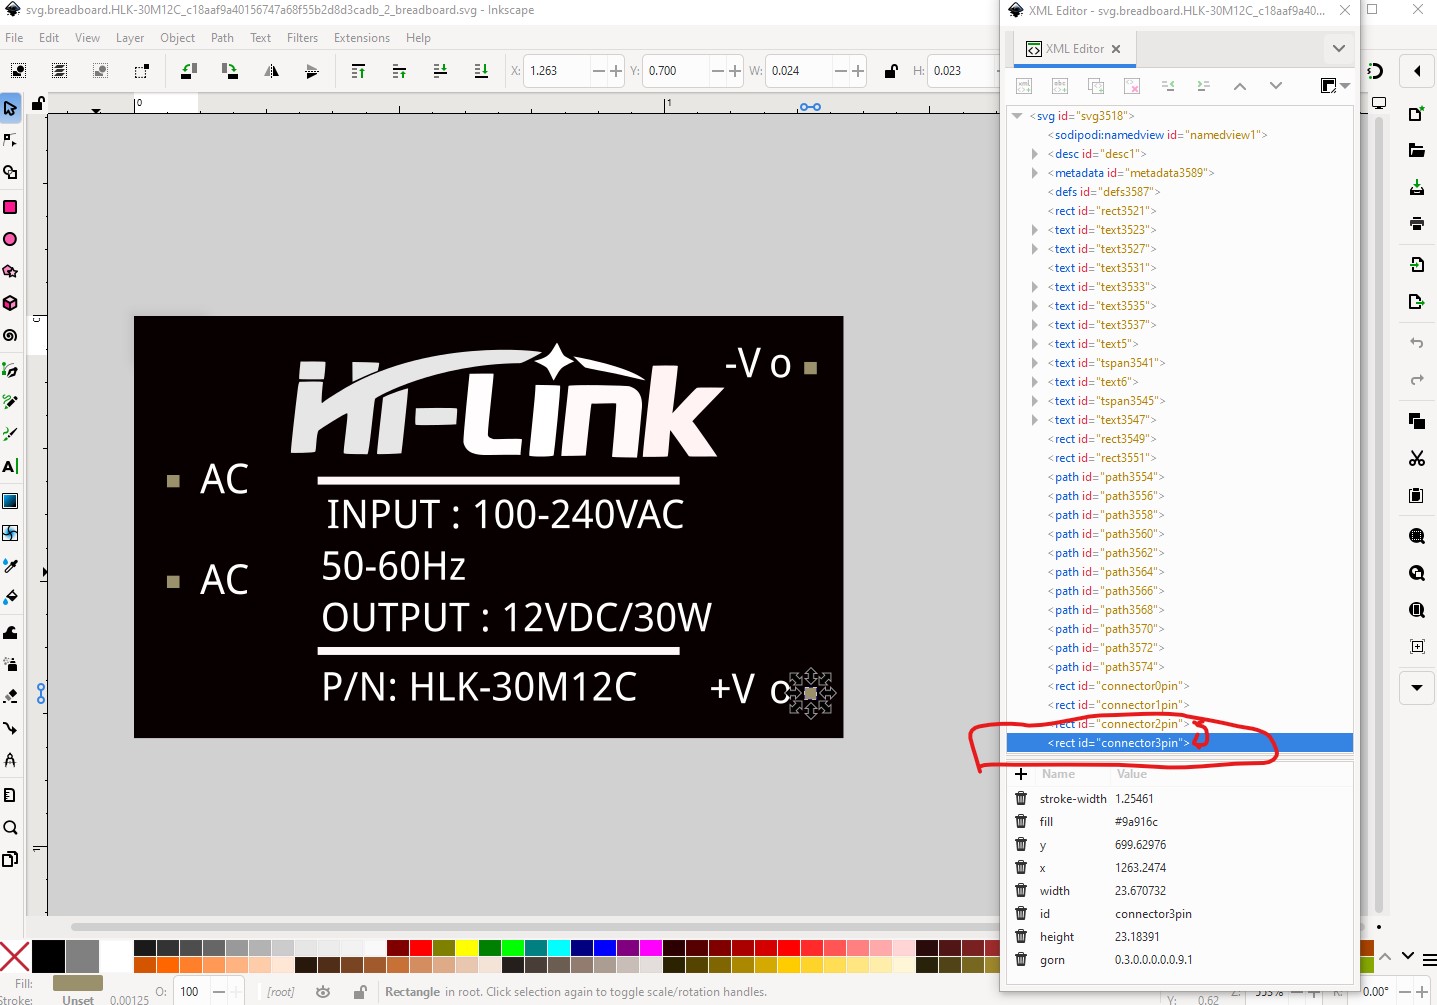The image size is (1437, 1005).
Task: Open the Extensions menu
Action: coord(361,38)
